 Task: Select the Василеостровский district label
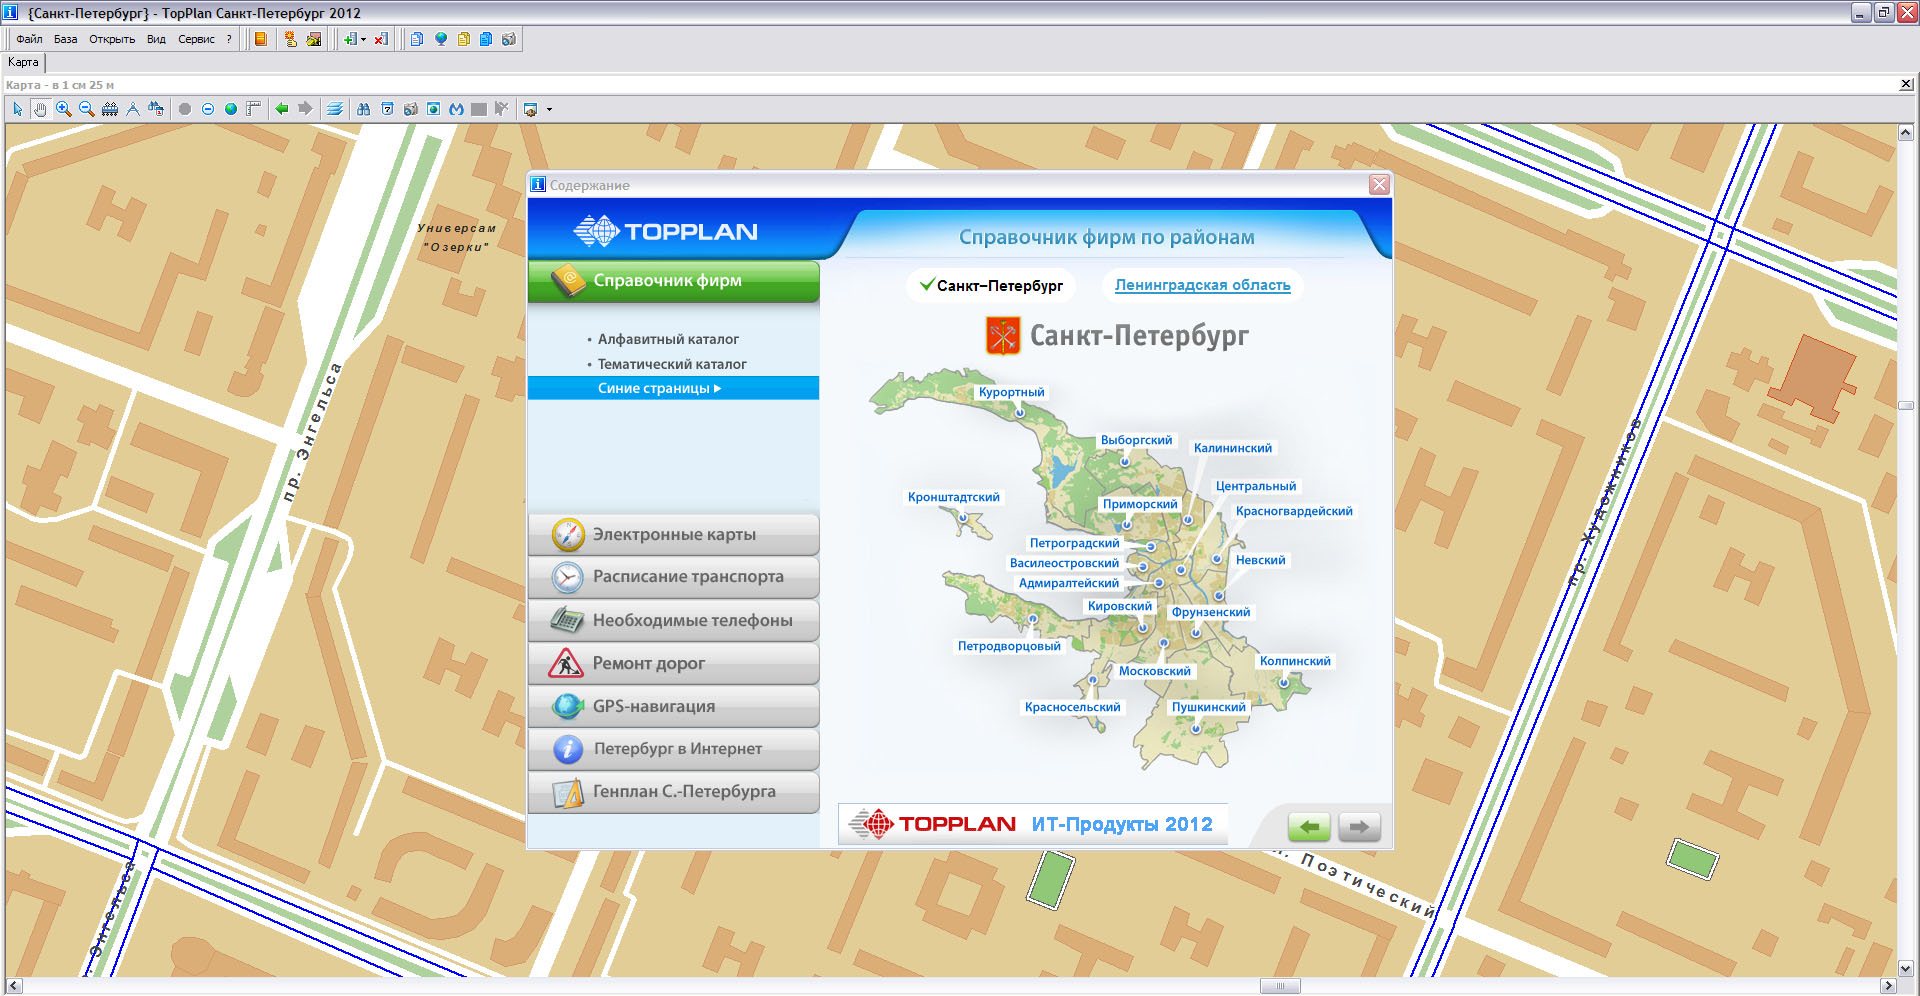pos(1064,563)
